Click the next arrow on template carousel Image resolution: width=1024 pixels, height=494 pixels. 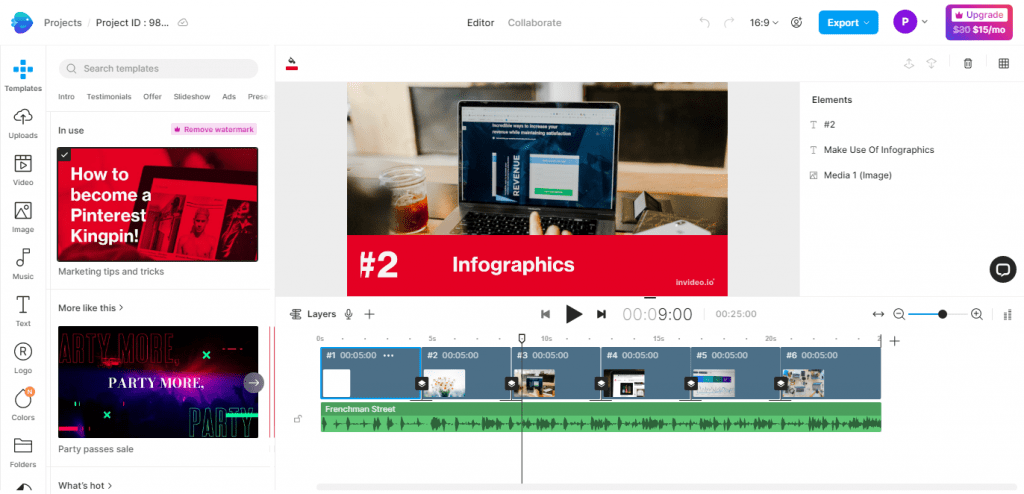(x=254, y=383)
